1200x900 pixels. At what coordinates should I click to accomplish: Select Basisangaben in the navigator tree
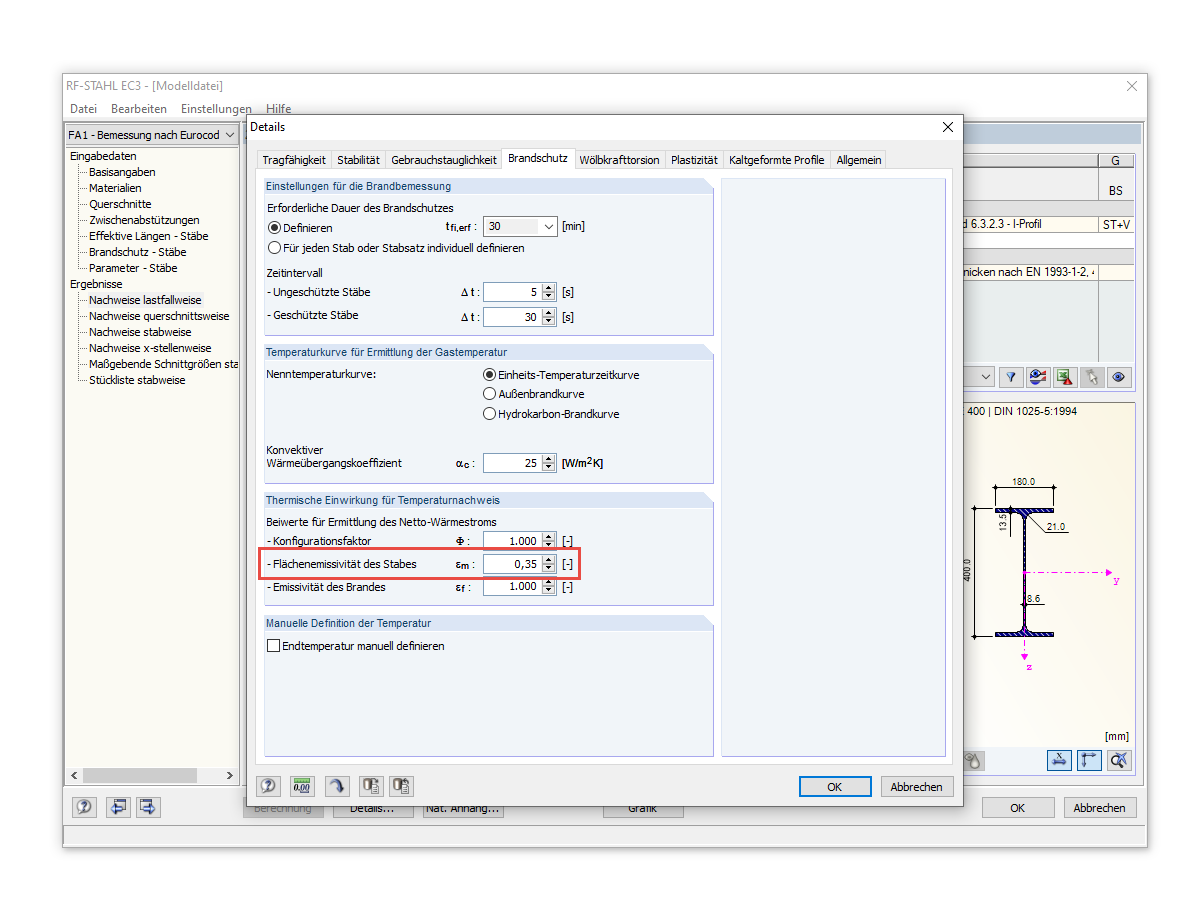pos(122,172)
